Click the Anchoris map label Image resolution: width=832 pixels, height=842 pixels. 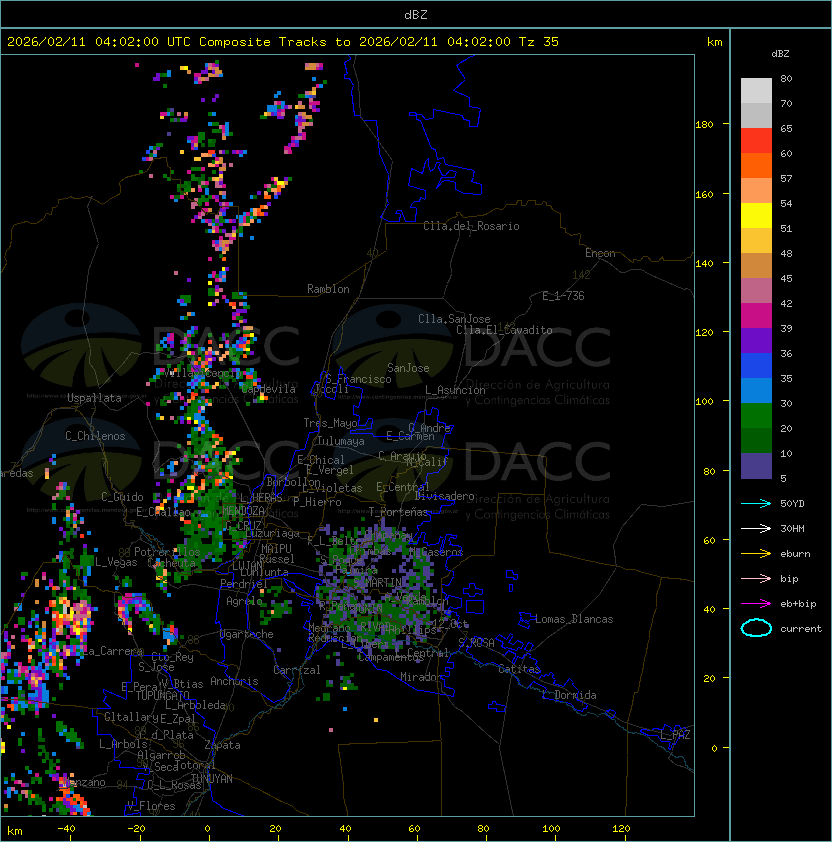234,681
